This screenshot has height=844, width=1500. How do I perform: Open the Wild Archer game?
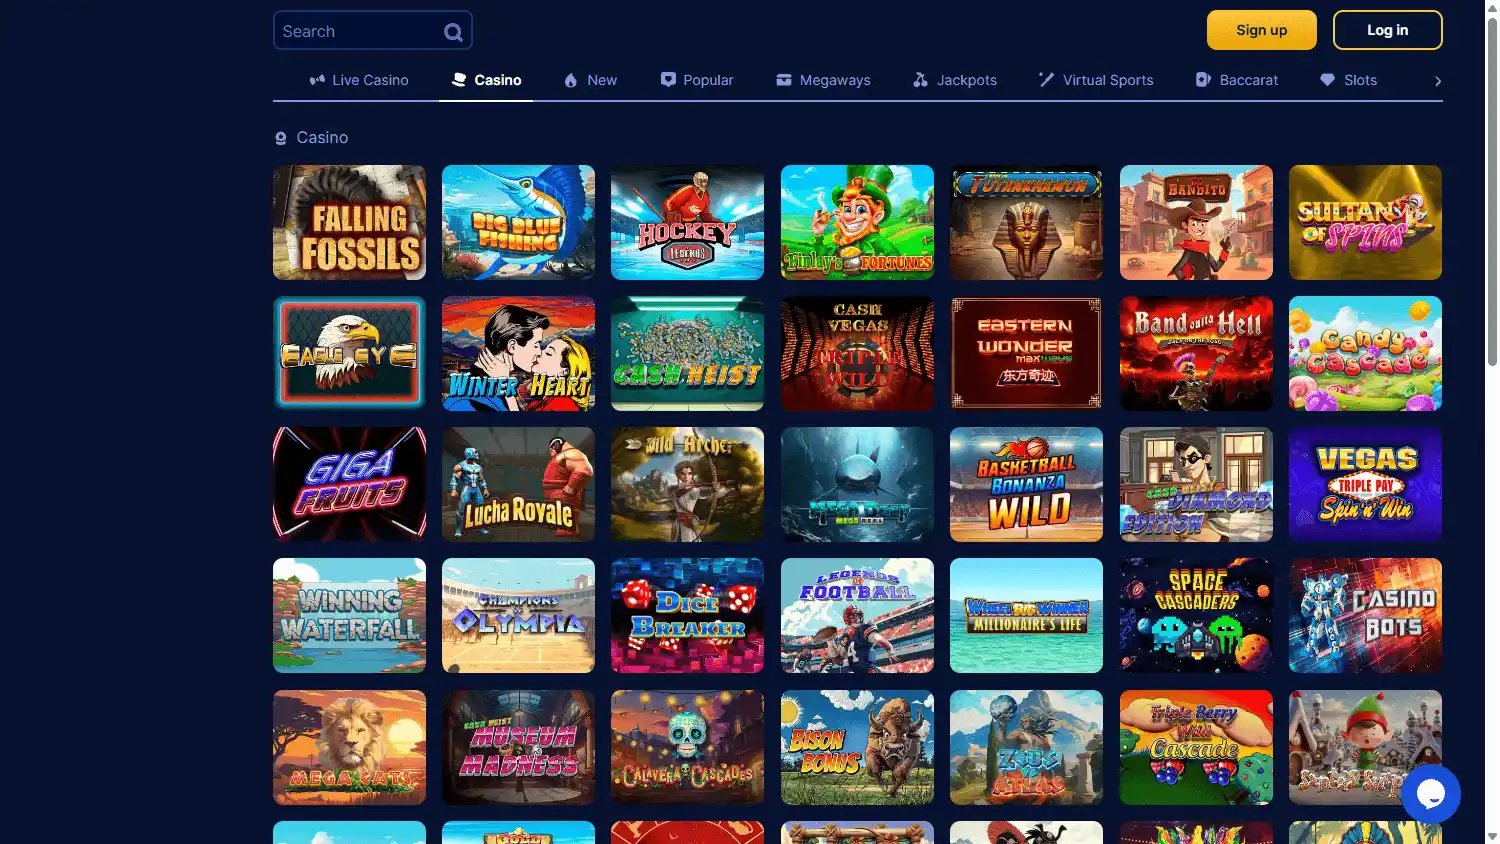(x=687, y=484)
